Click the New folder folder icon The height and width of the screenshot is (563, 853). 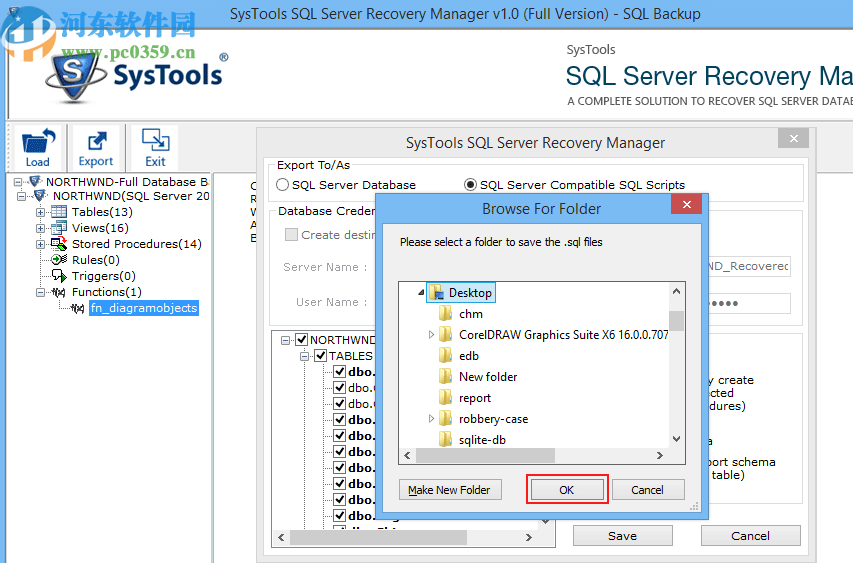click(446, 376)
